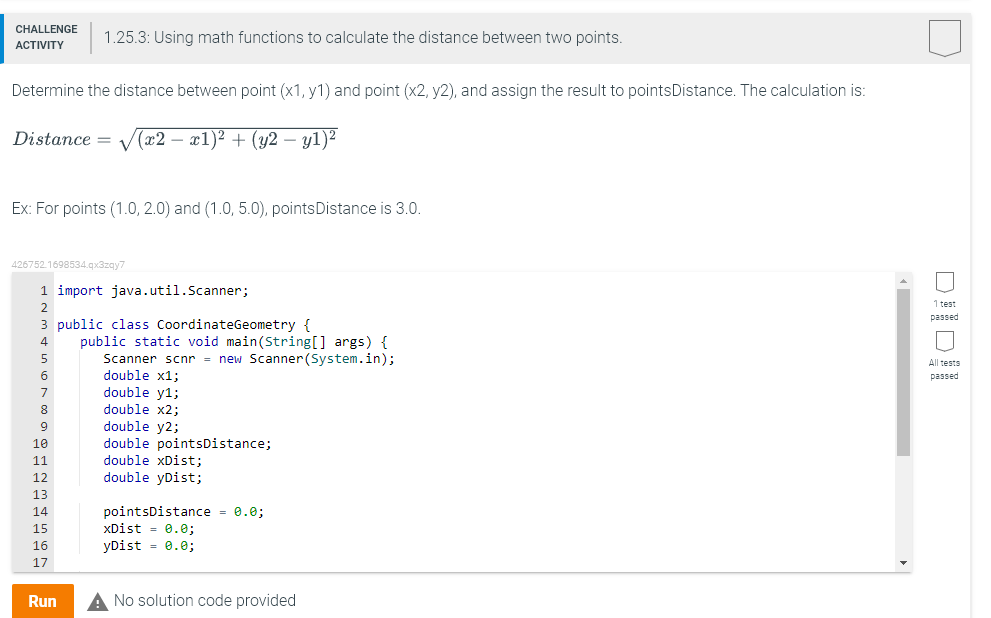Viewport: 991px width, 618px height.
Task: Click the "No solution code provided" message
Action: pyautogui.click(x=205, y=600)
